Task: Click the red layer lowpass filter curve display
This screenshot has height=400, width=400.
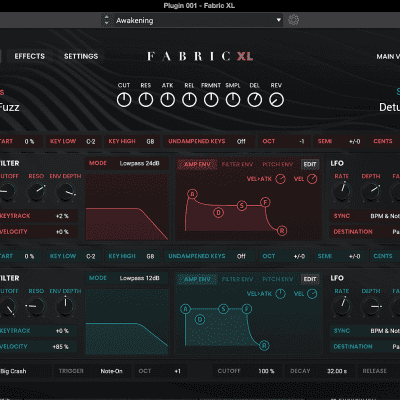Action: click(127, 207)
